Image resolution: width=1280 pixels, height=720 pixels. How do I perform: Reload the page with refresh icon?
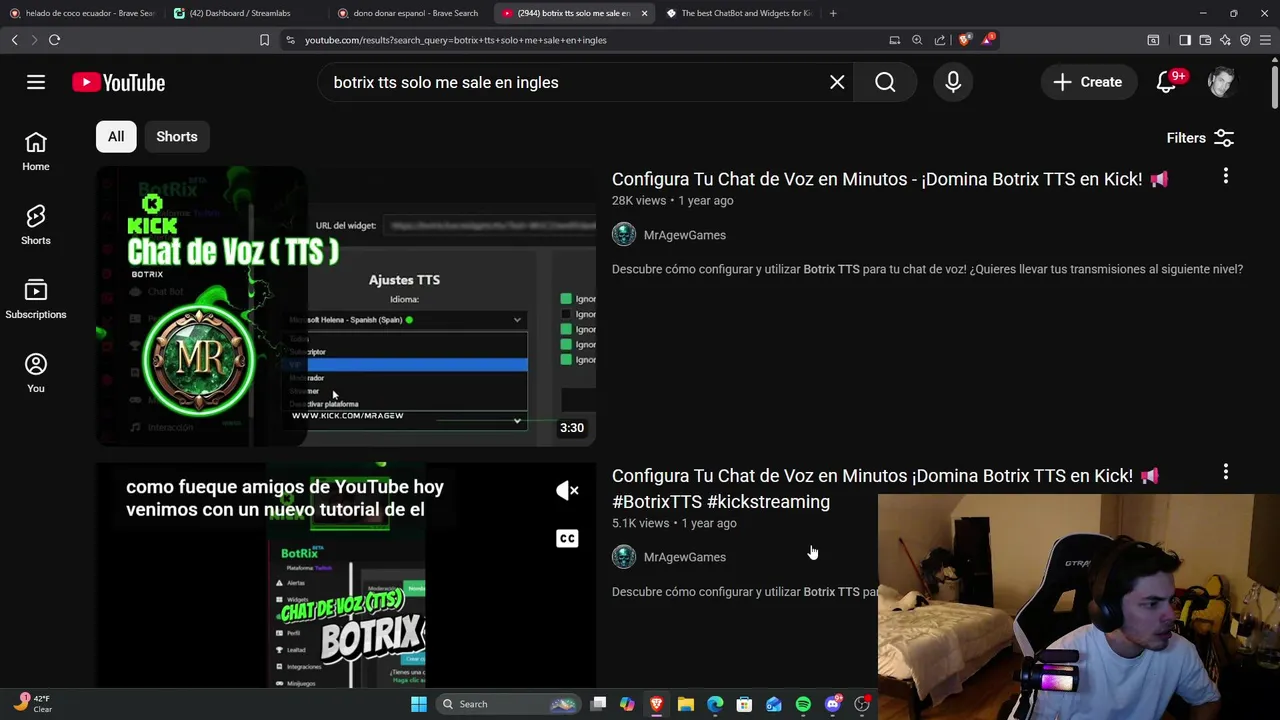click(x=54, y=40)
